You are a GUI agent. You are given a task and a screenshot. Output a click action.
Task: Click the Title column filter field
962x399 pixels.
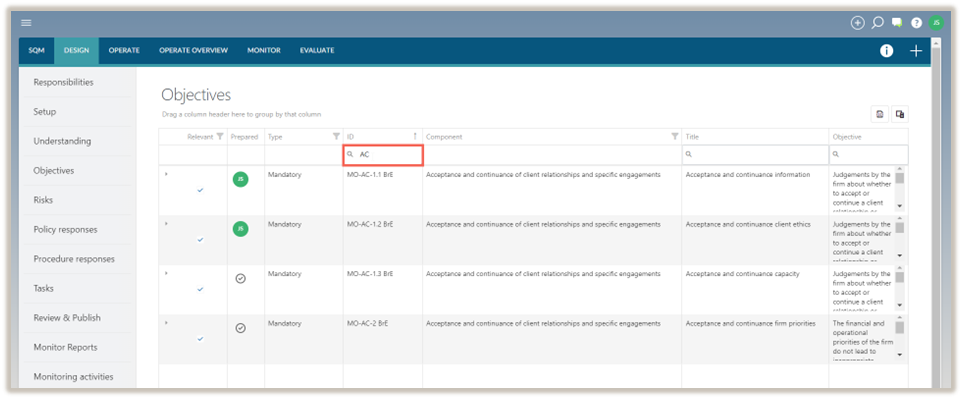[x=755, y=155]
